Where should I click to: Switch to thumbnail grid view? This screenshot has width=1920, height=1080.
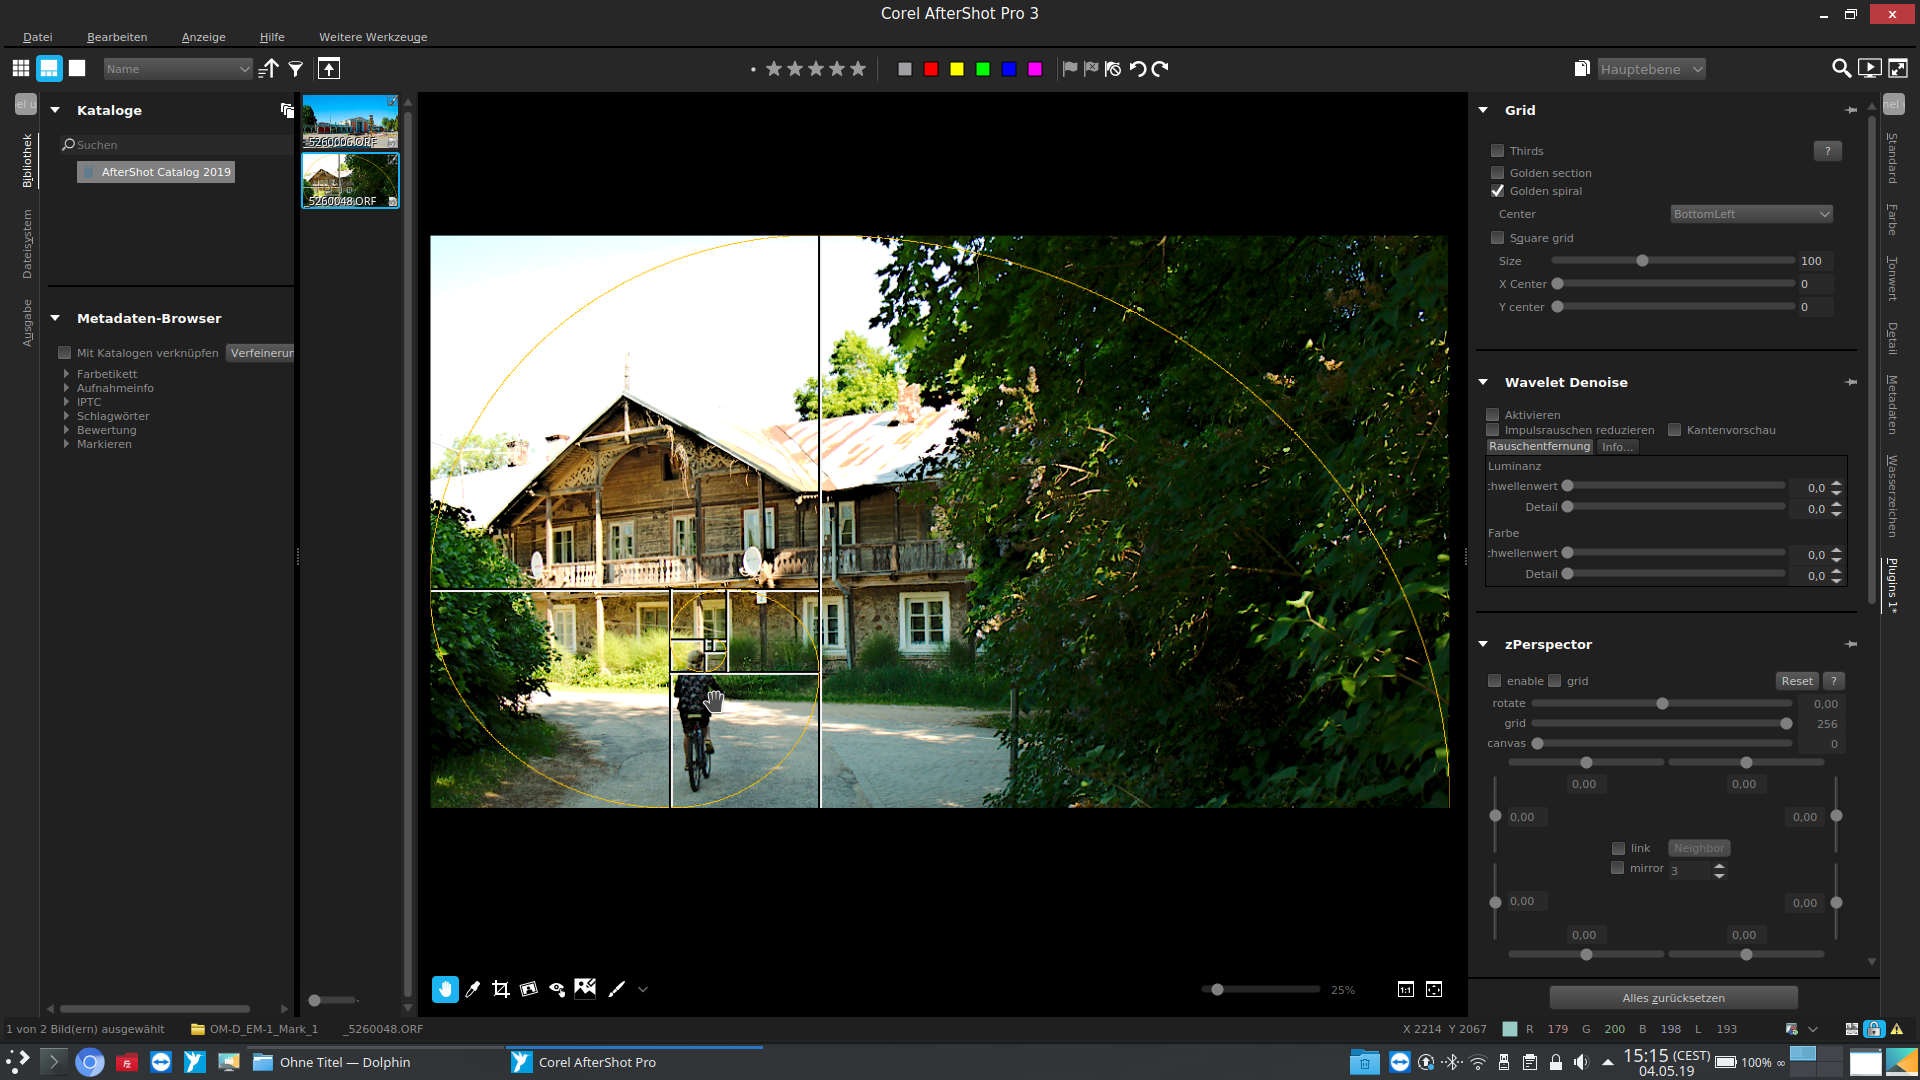pos(21,68)
